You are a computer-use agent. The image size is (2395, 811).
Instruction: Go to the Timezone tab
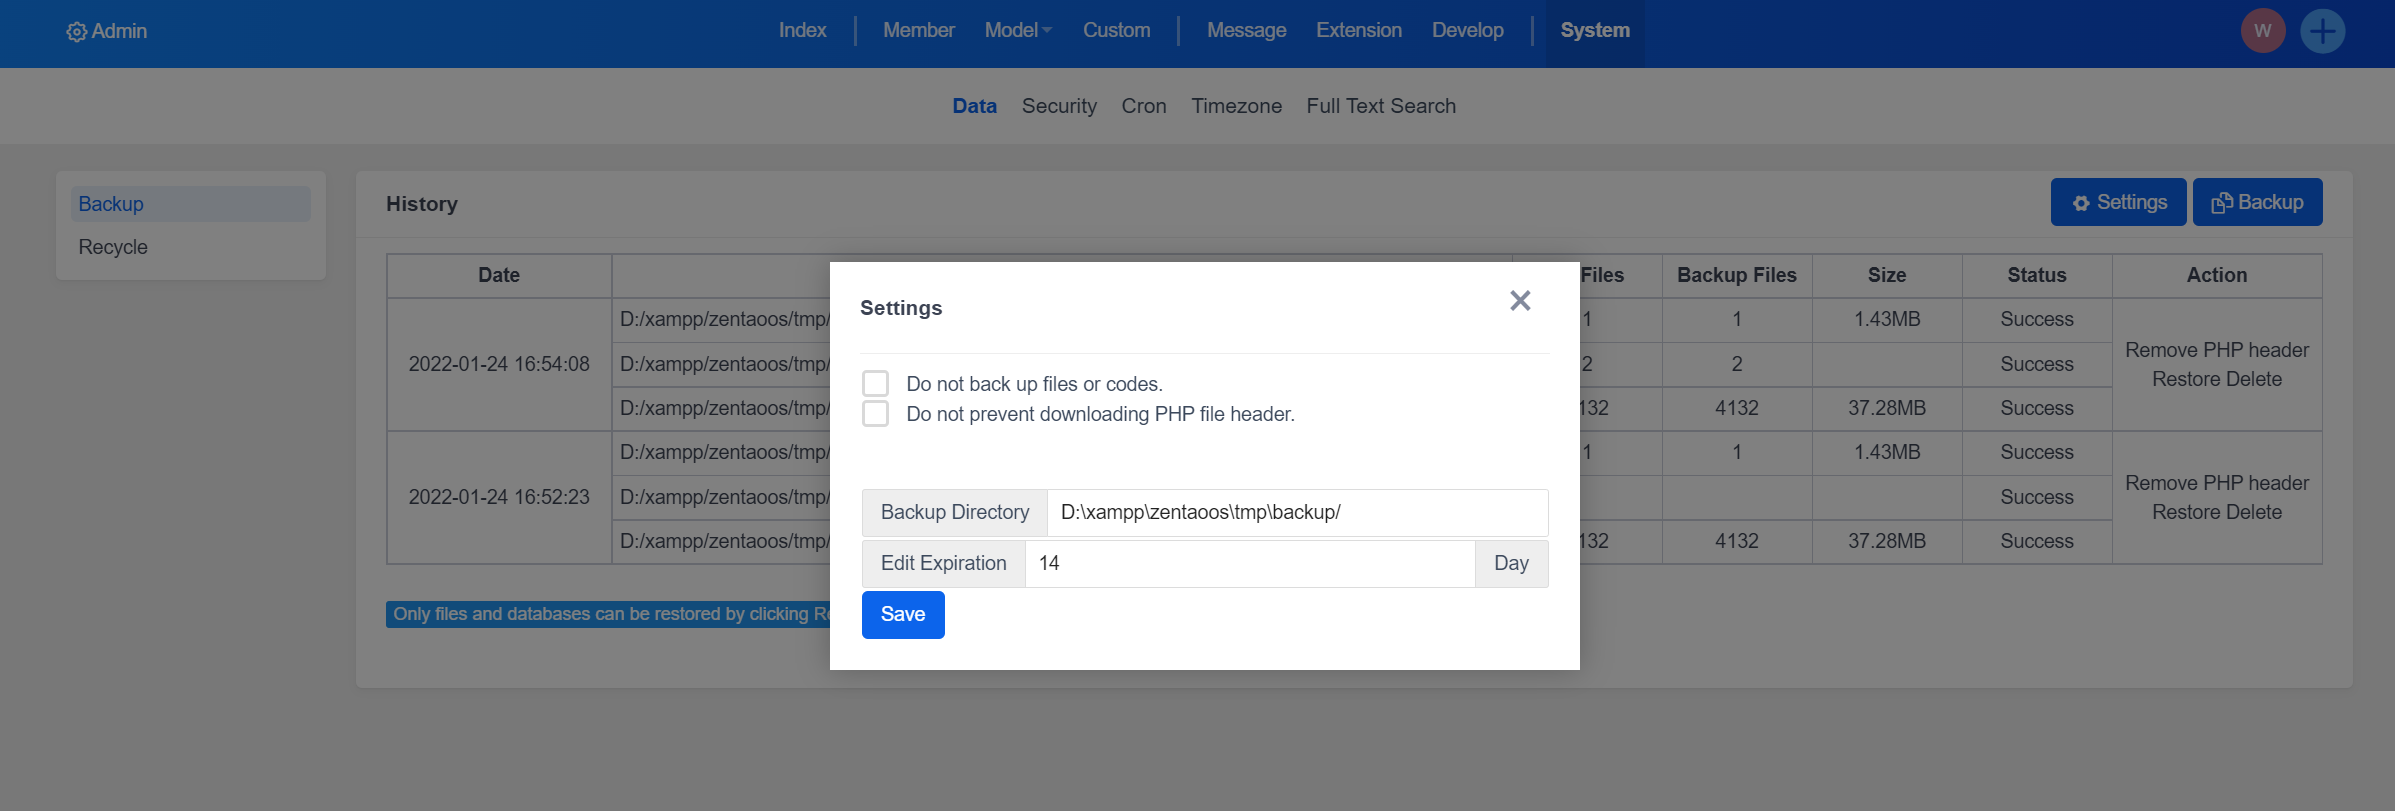pyautogui.click(x=1235, y=106)
